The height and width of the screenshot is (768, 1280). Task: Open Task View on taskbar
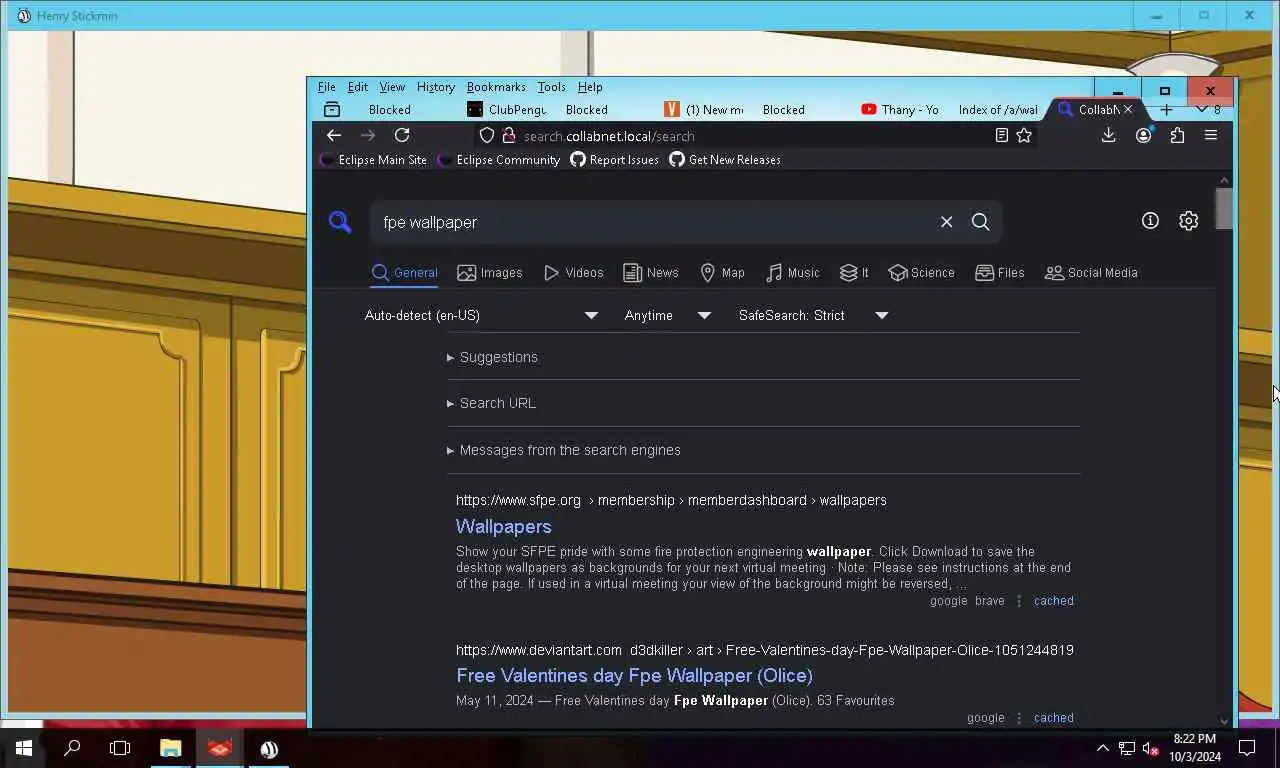(120, 748)
